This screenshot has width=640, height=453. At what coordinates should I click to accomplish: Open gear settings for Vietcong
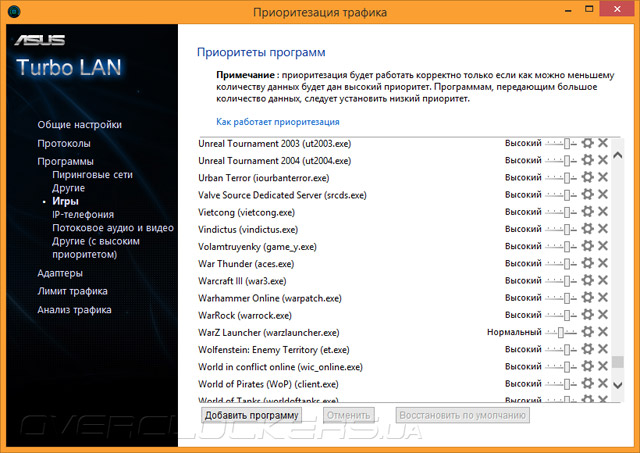point(587,211)
